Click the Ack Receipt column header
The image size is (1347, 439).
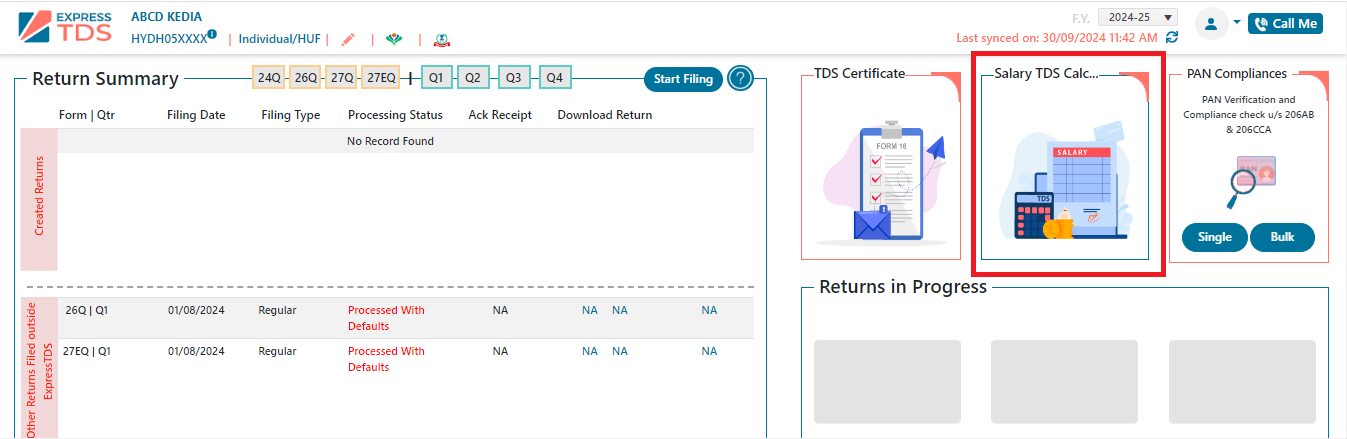coord(500,115)
